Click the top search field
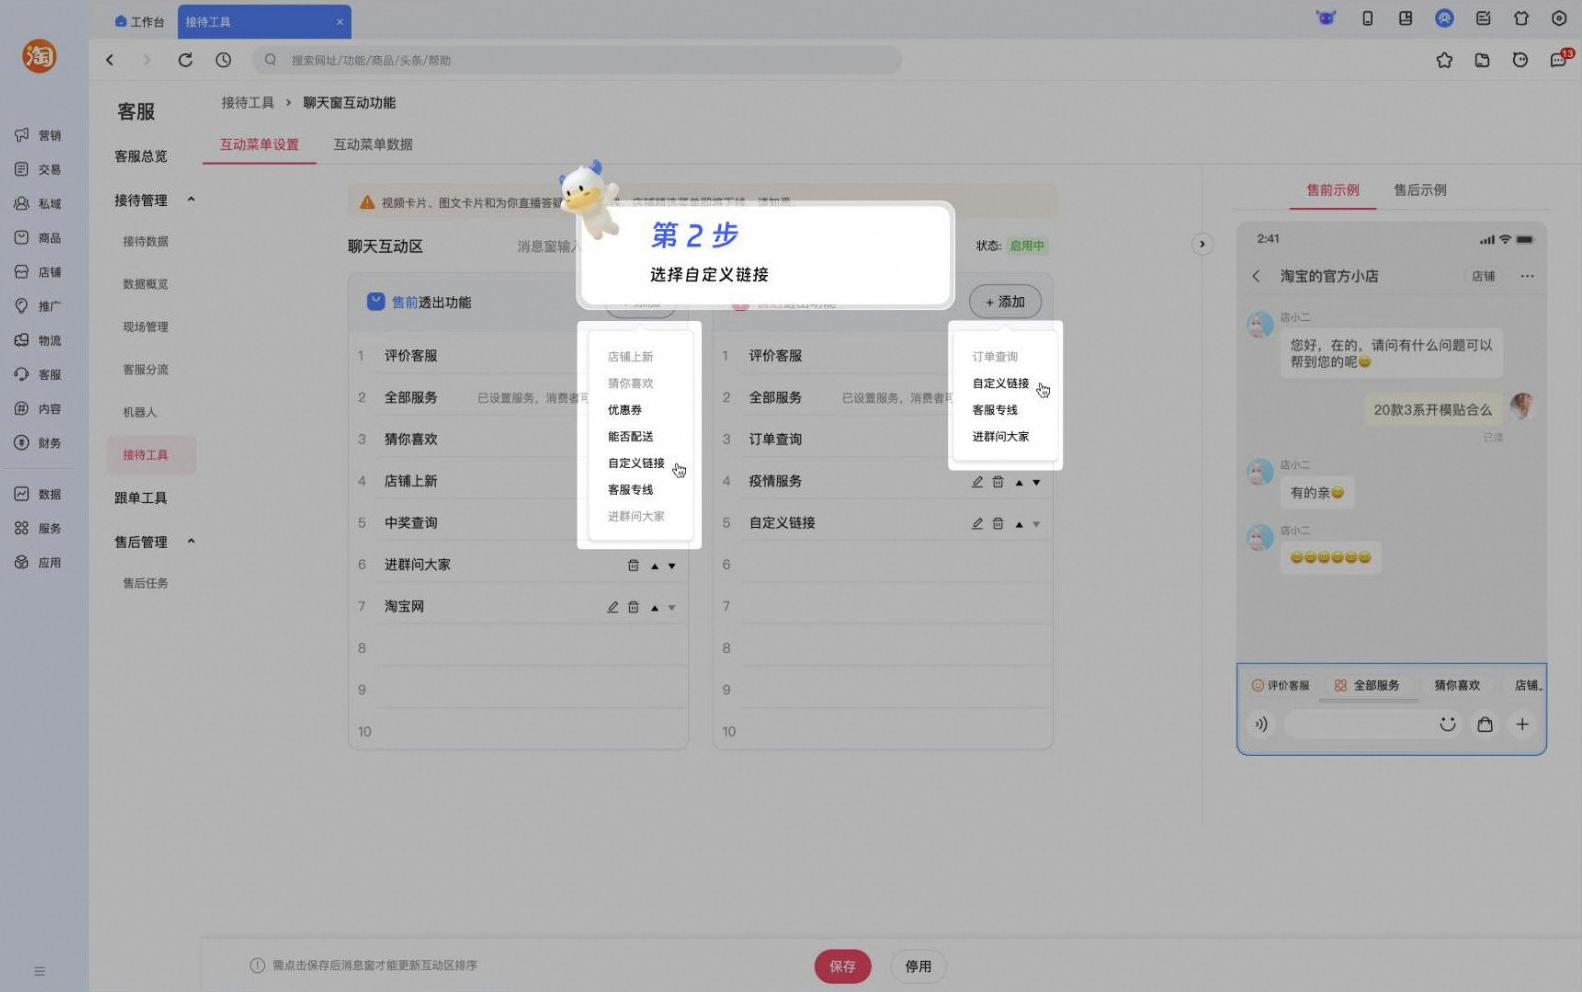Screen dimensions: 1582x992 coord(576,60)
